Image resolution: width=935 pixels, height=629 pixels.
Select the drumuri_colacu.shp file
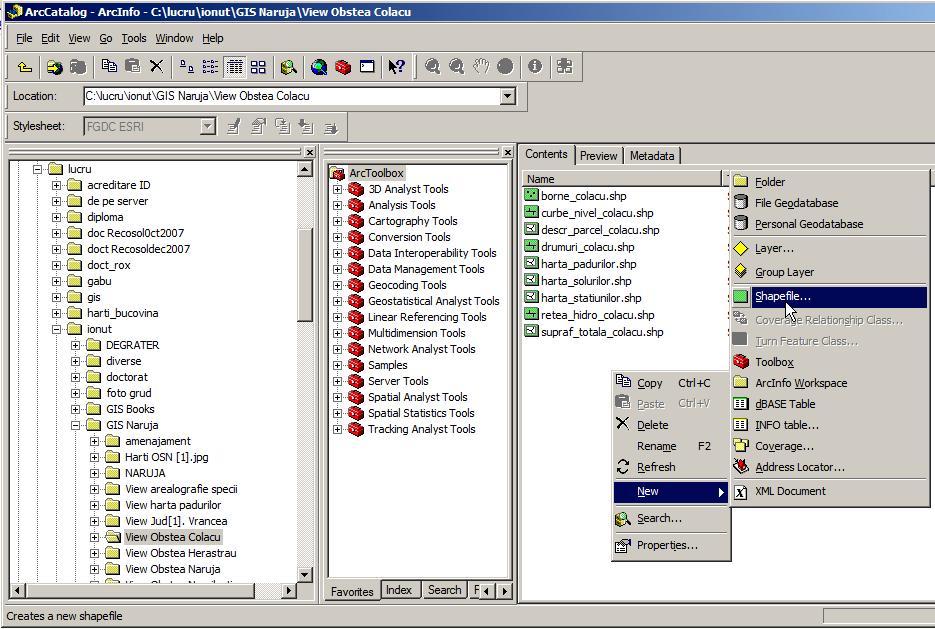point(587,247)
